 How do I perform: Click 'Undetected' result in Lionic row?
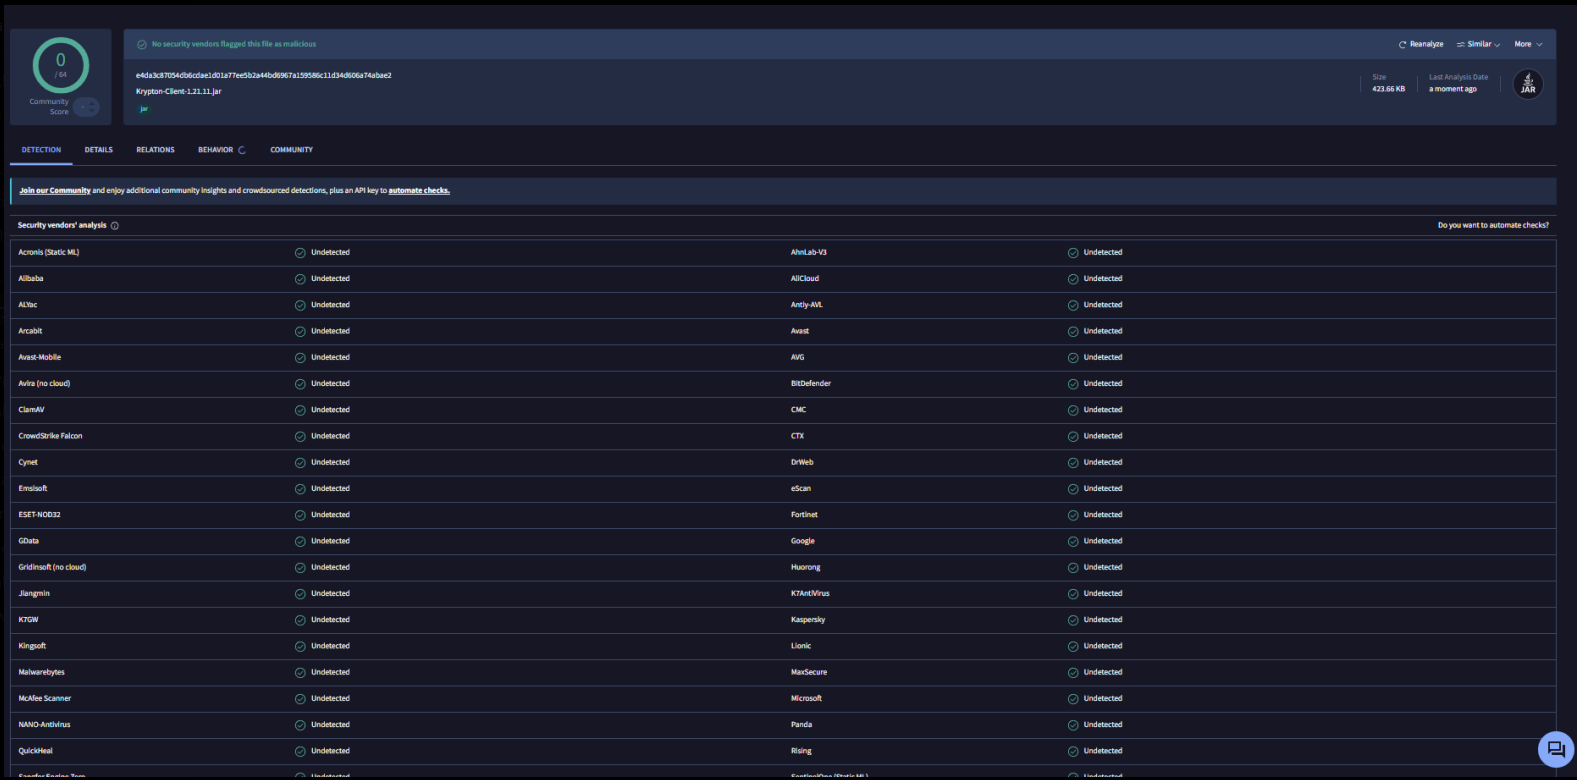click(x=1103, y=646)
